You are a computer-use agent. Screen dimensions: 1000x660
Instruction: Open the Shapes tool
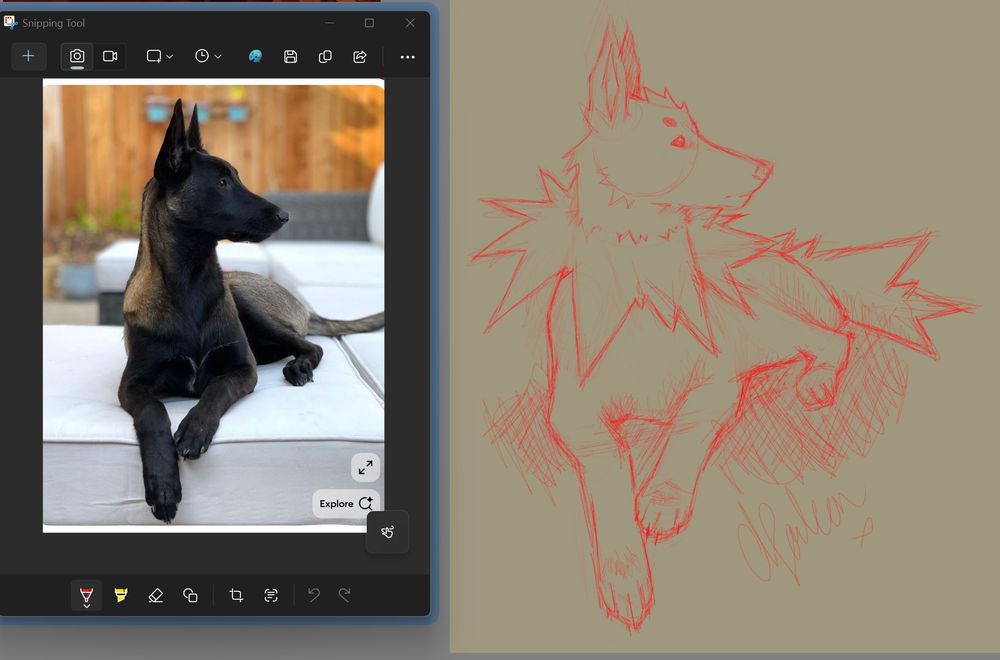point(190,595)
